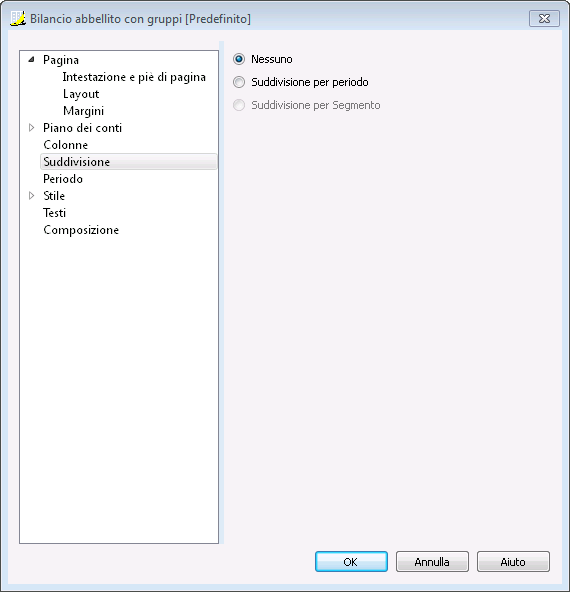The width and height of the screenshot is (570, 592).
Task: Select Composizione in the tree
Action: pos(81,230)
